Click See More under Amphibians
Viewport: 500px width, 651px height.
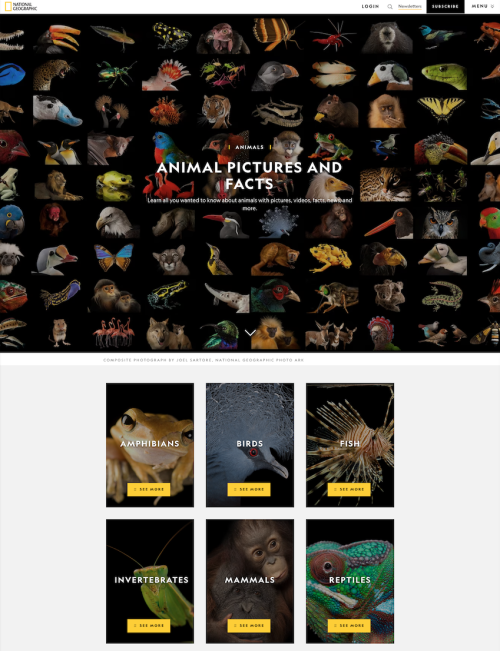click(149, 489)
